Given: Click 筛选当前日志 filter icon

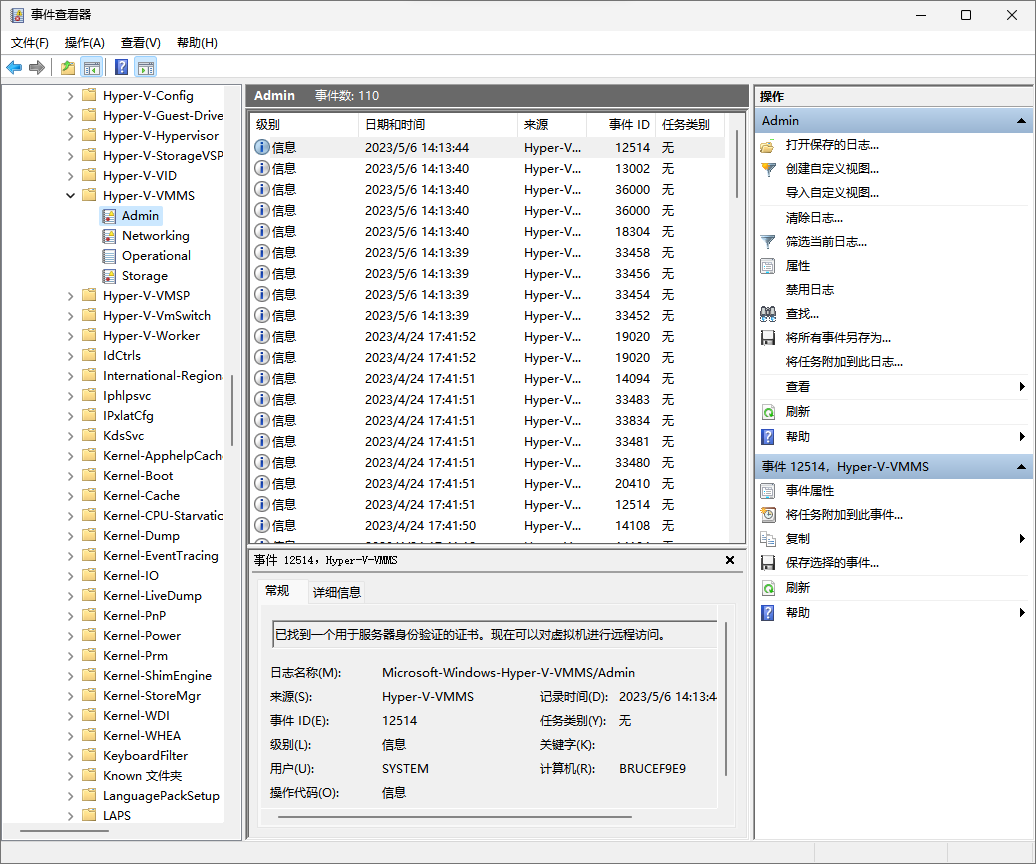Looking at the screenshot, I should 768,242.
